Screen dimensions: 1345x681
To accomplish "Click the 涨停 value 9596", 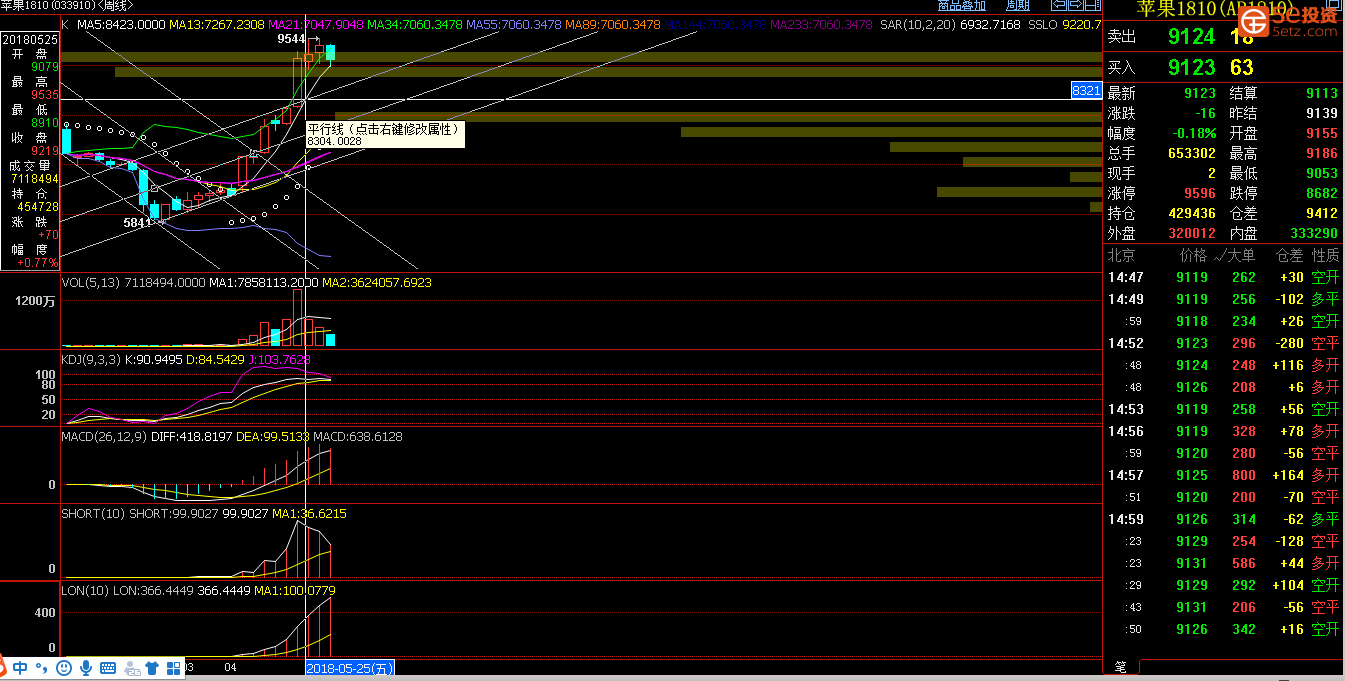I will [x=1200, y=193].
